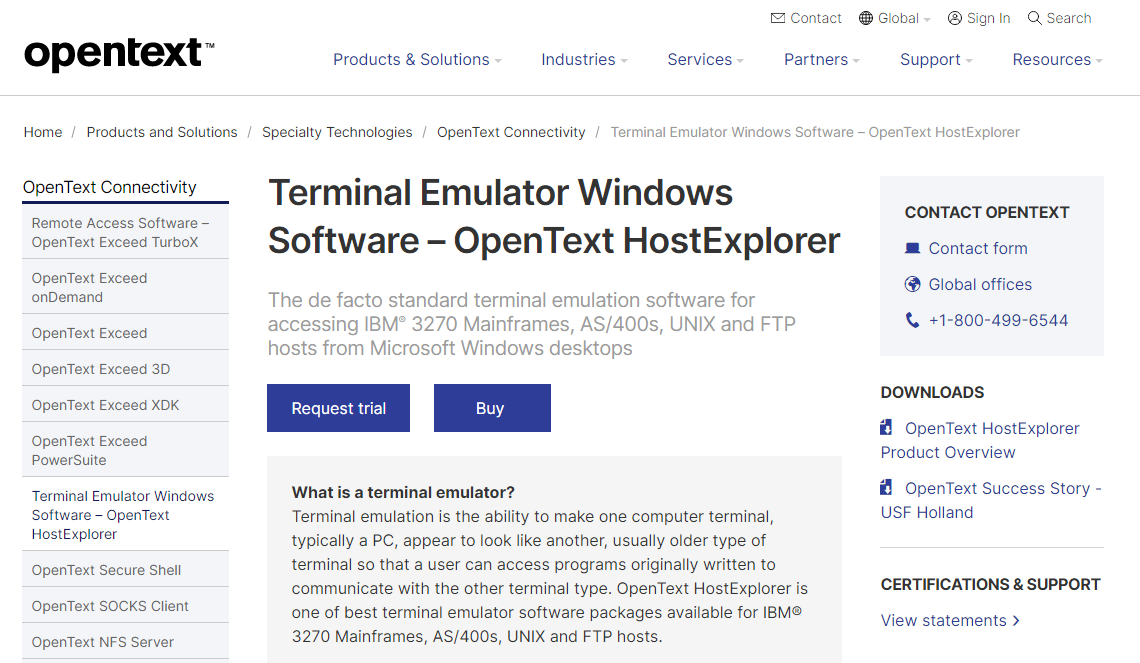The height and width of the screenshot is (663, 1140).
Task: Click the Request trial button
Action: point(338,408)
